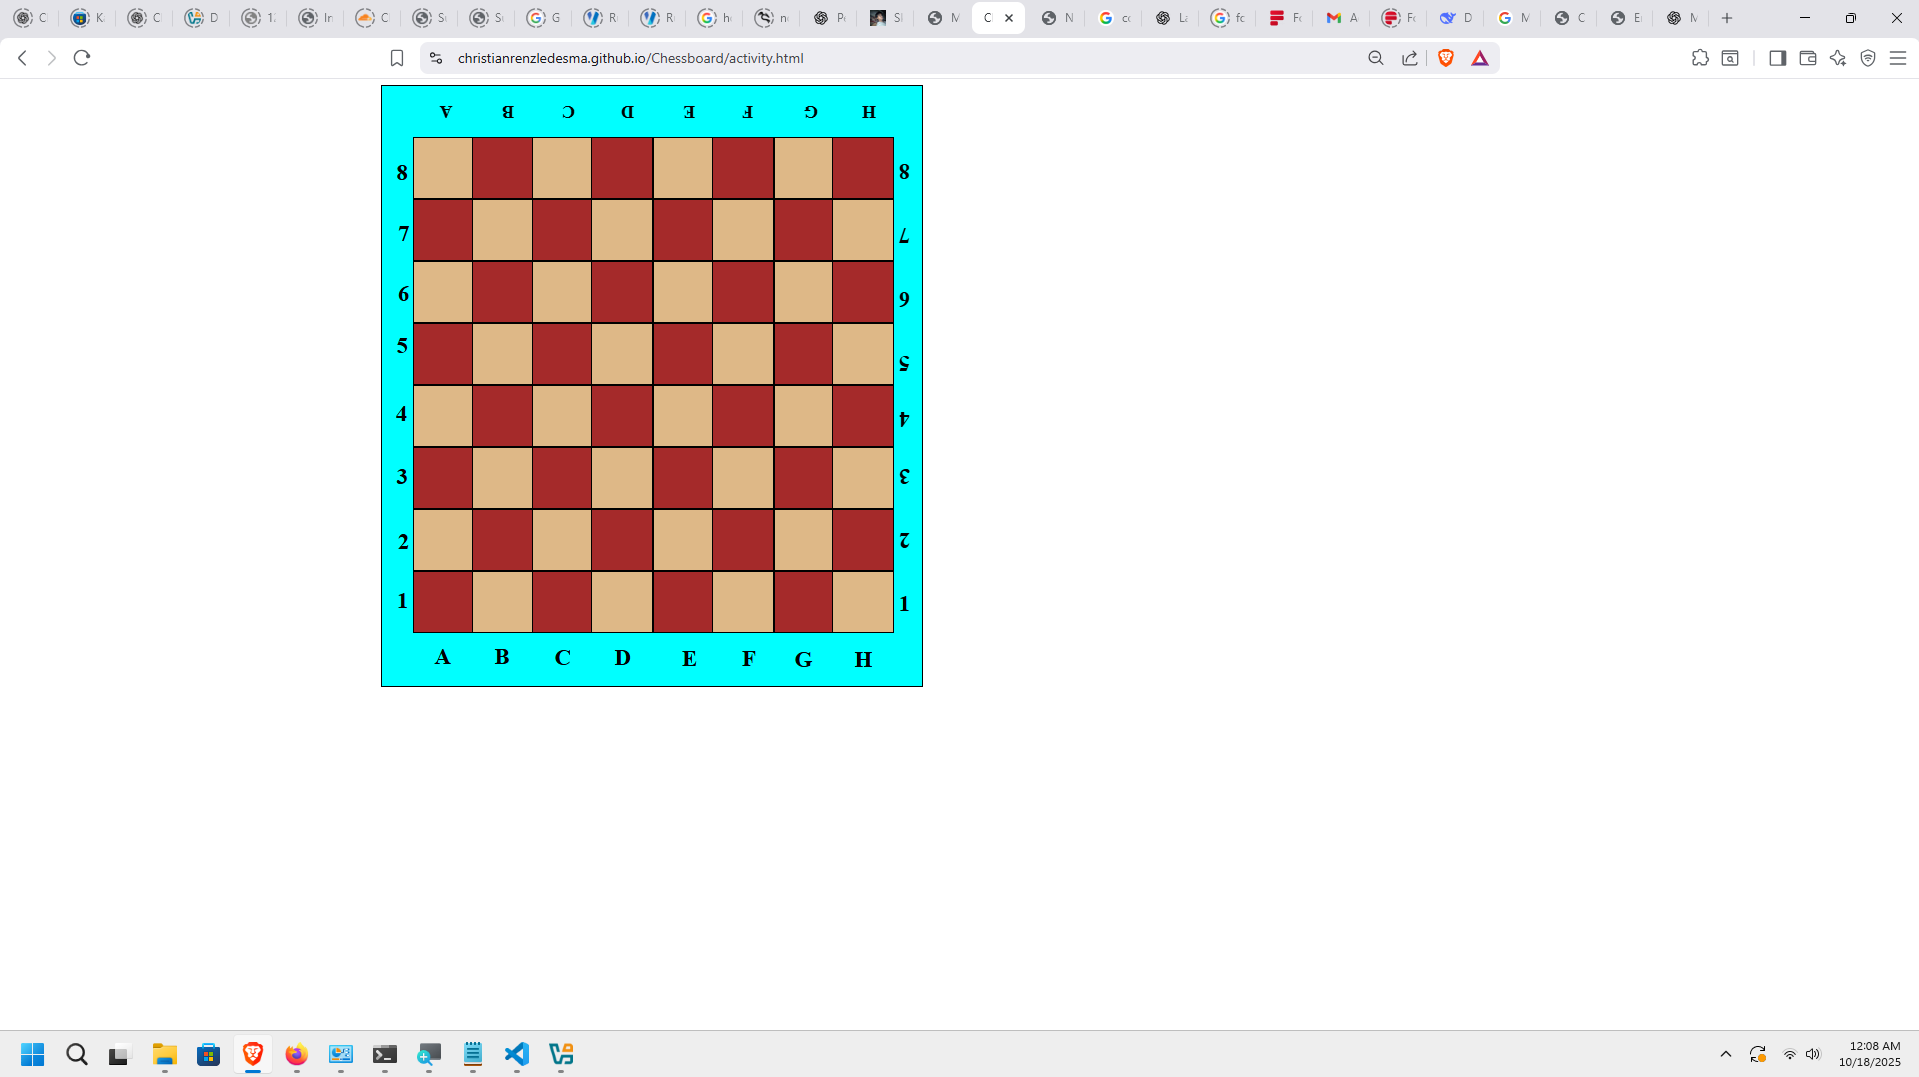Click the upright file label 'A' below the board
1919x1077 pixels.
(x=443, y=657)
